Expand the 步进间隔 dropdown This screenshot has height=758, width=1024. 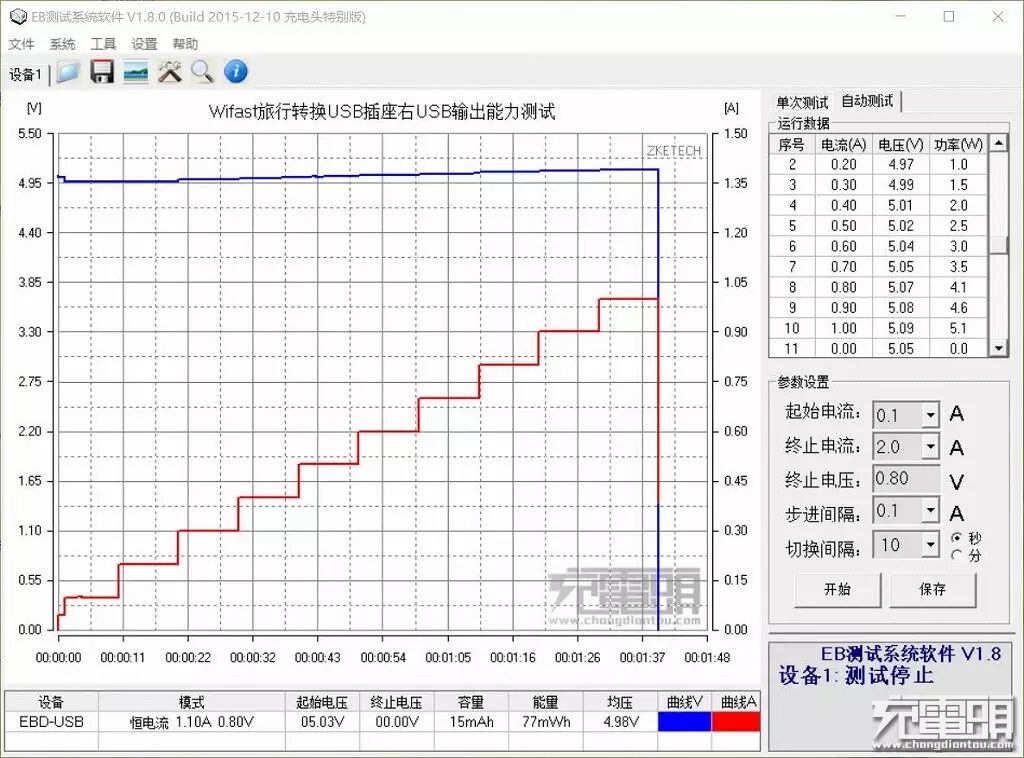[931, 511]
